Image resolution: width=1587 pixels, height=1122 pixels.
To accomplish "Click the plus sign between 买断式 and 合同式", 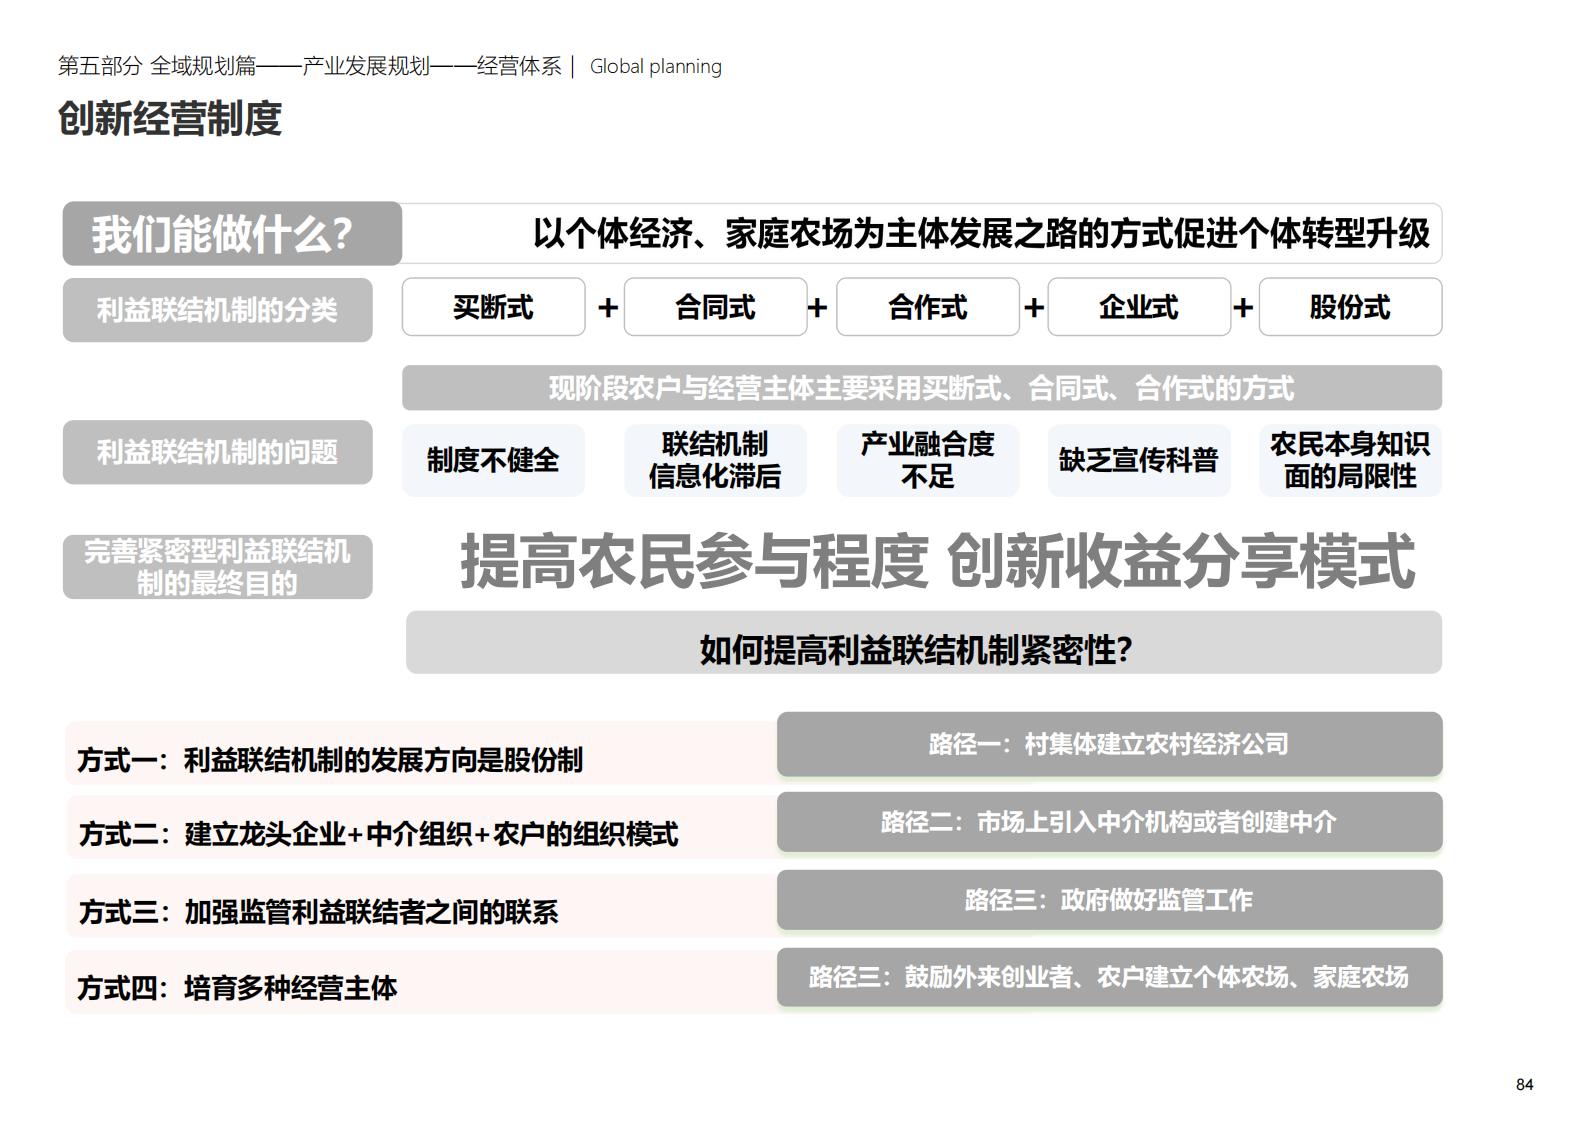I will tap(607, 308).
